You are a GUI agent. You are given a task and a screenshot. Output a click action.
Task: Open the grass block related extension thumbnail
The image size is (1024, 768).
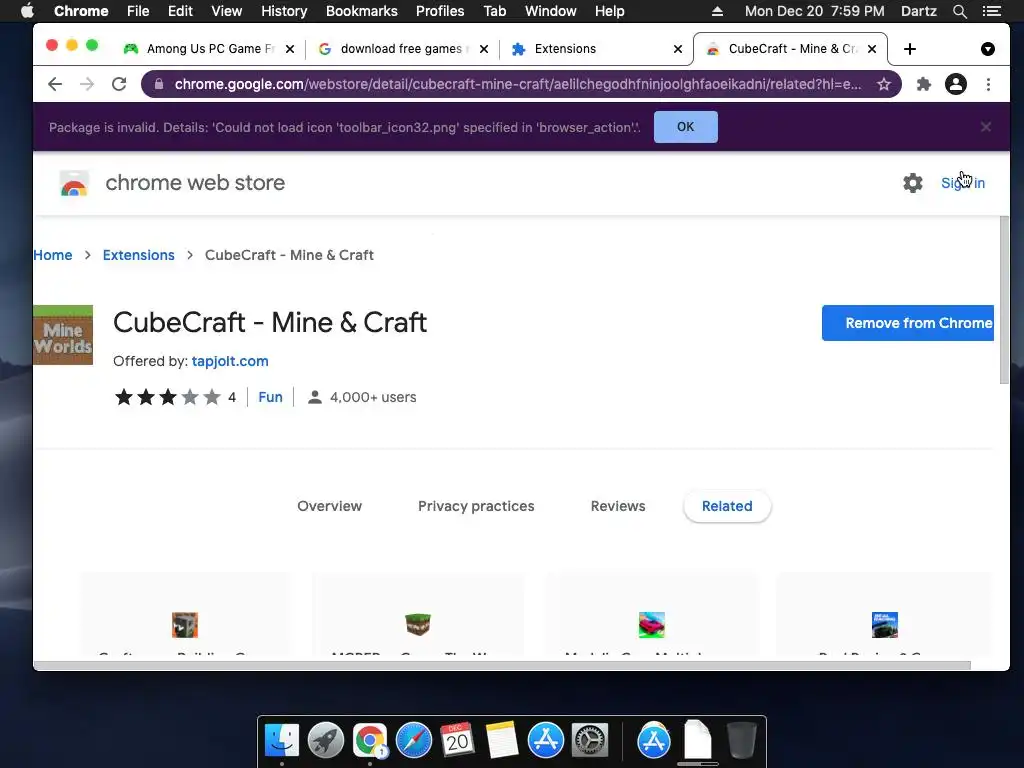pos(418,625)
